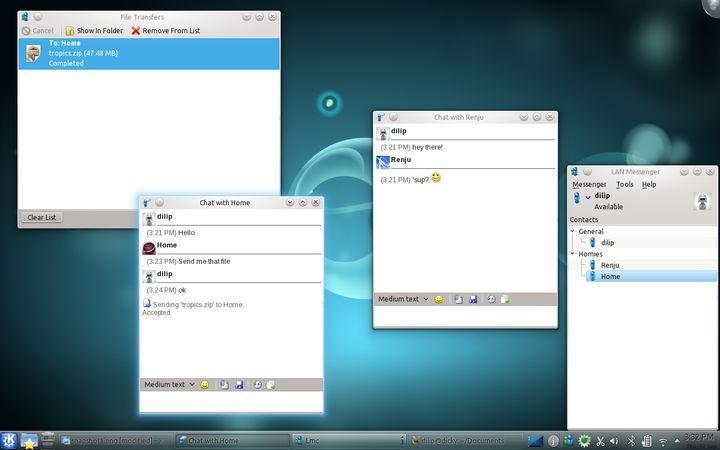This screenshot has height=450, width=720.
Task: Click the save icon in the Renju chat toolbar
Action: 473,299
